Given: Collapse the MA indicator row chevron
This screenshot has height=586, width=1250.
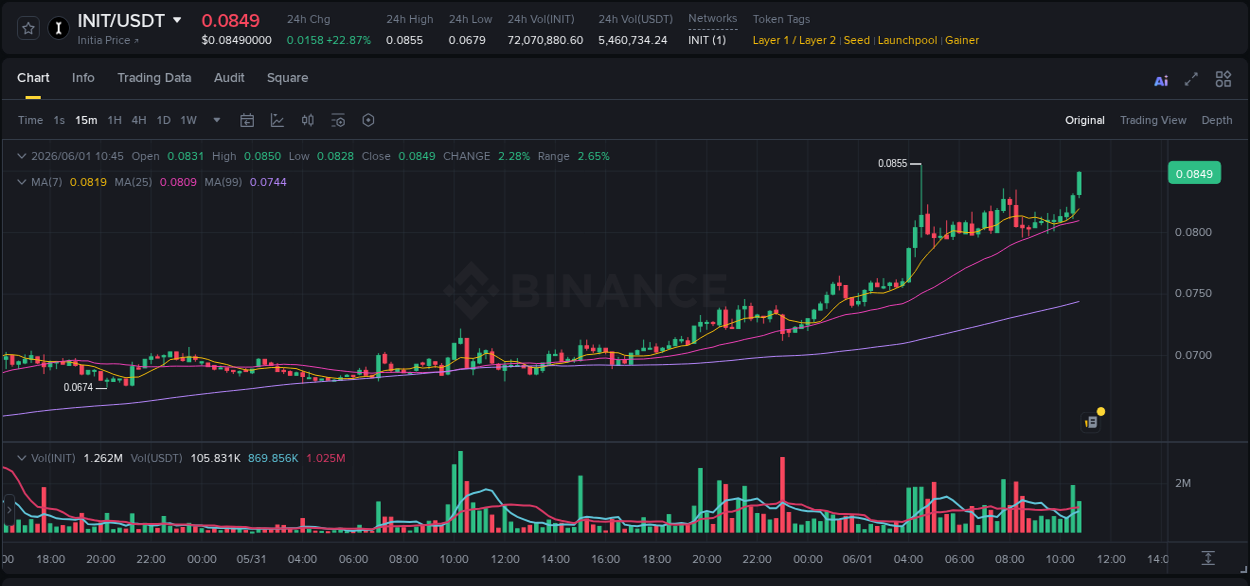Looking at the screenshot, I should pos(22,182).
